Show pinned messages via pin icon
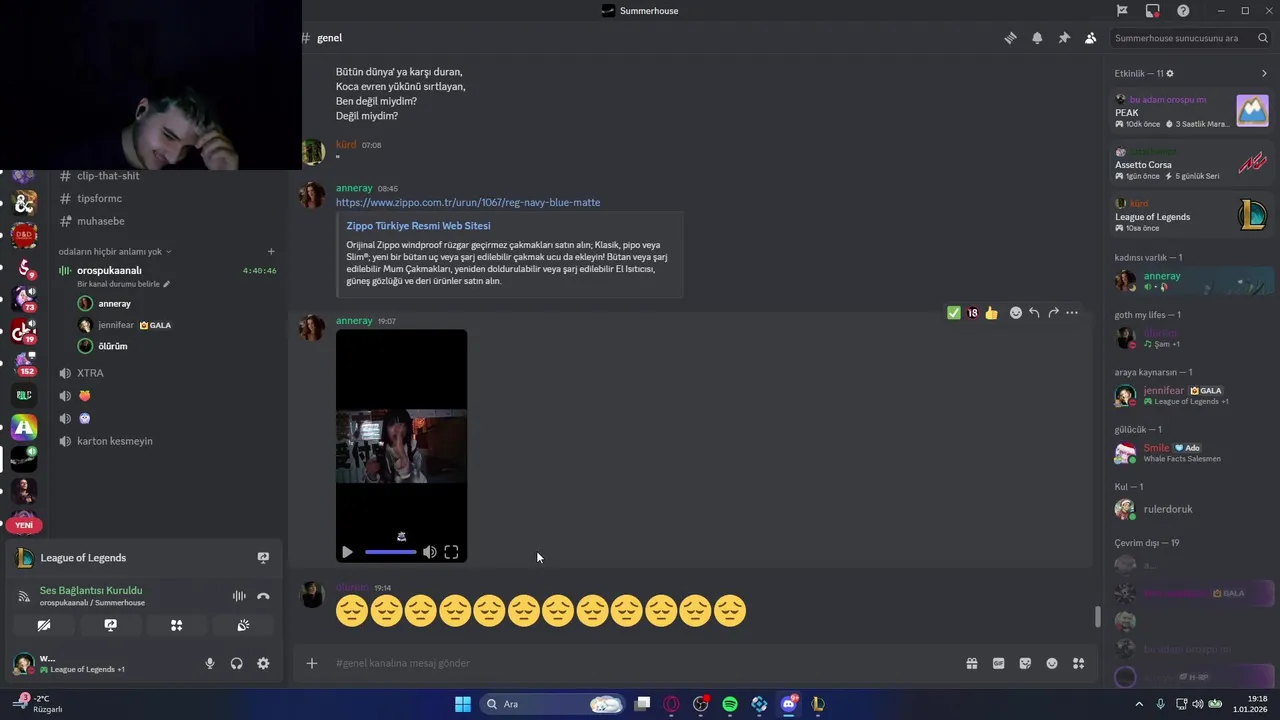Image resolution: width=1280 pixels, height=720 pixels. tap(1064, 38)
